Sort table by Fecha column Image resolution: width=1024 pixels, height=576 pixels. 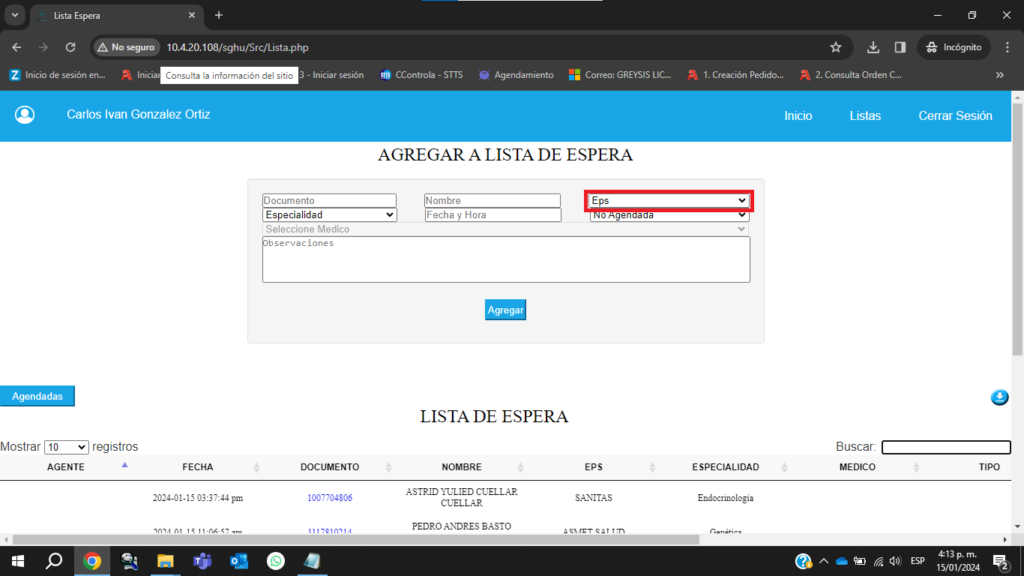coord(198,467)
